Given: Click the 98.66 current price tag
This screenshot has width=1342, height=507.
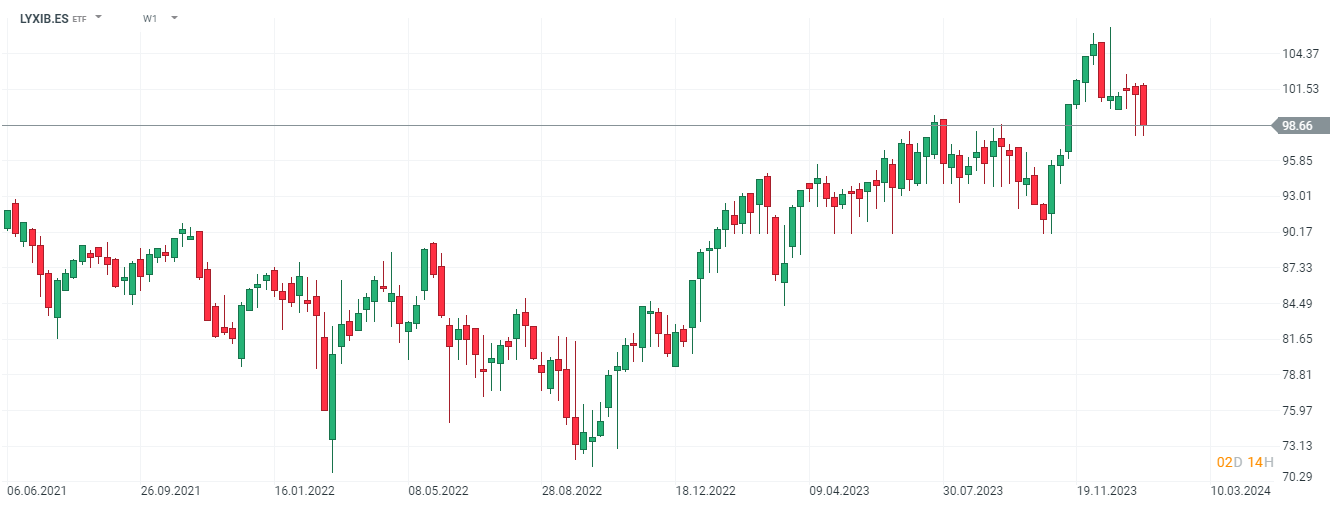Looking at the screenshot, I should (x=1298, y=126).
